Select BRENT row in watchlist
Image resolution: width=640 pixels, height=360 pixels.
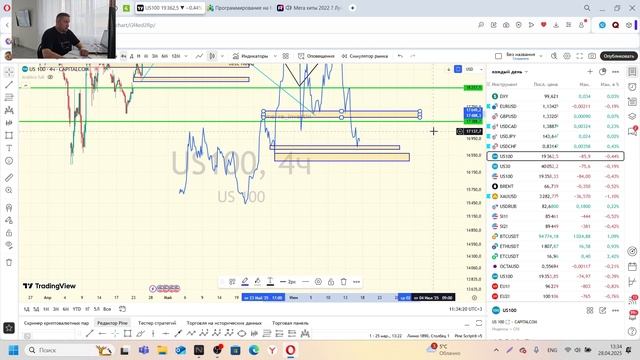click(556, 186)
